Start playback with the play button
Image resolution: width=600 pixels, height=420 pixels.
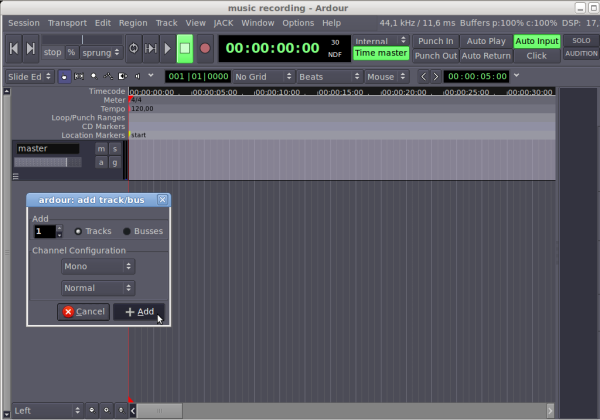(167, 49)
